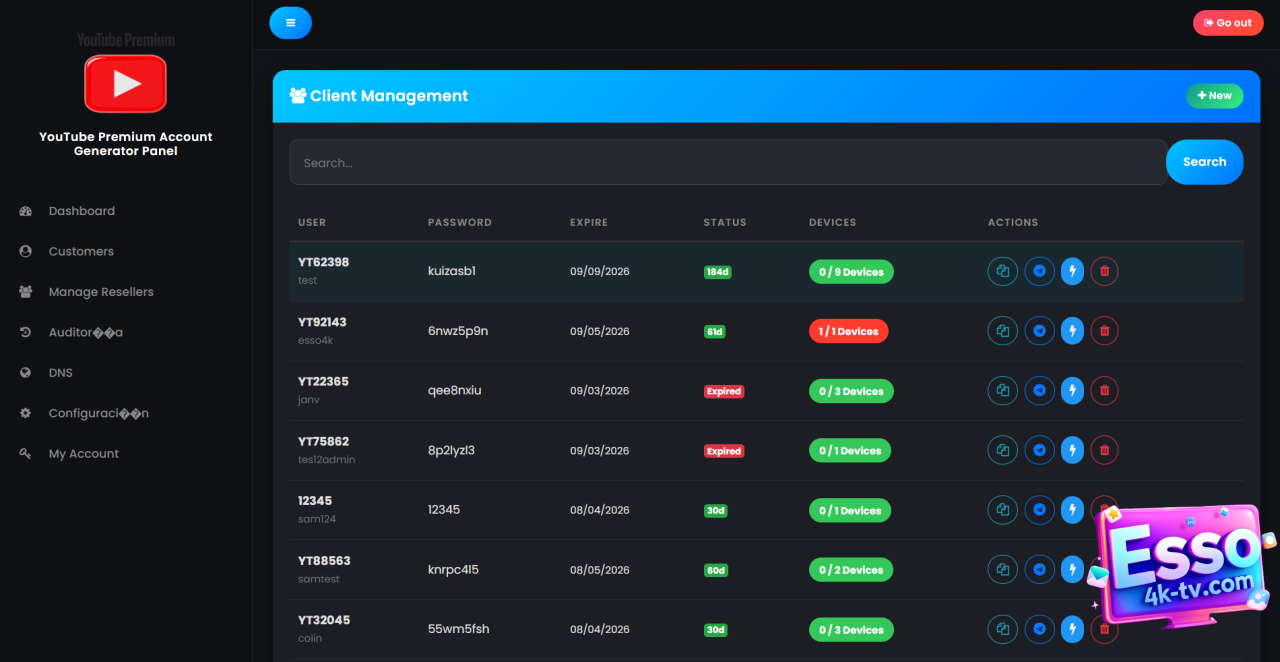Open My Account in the sidebar
This screenshot has width=1280, height=662.
(83, 454)
